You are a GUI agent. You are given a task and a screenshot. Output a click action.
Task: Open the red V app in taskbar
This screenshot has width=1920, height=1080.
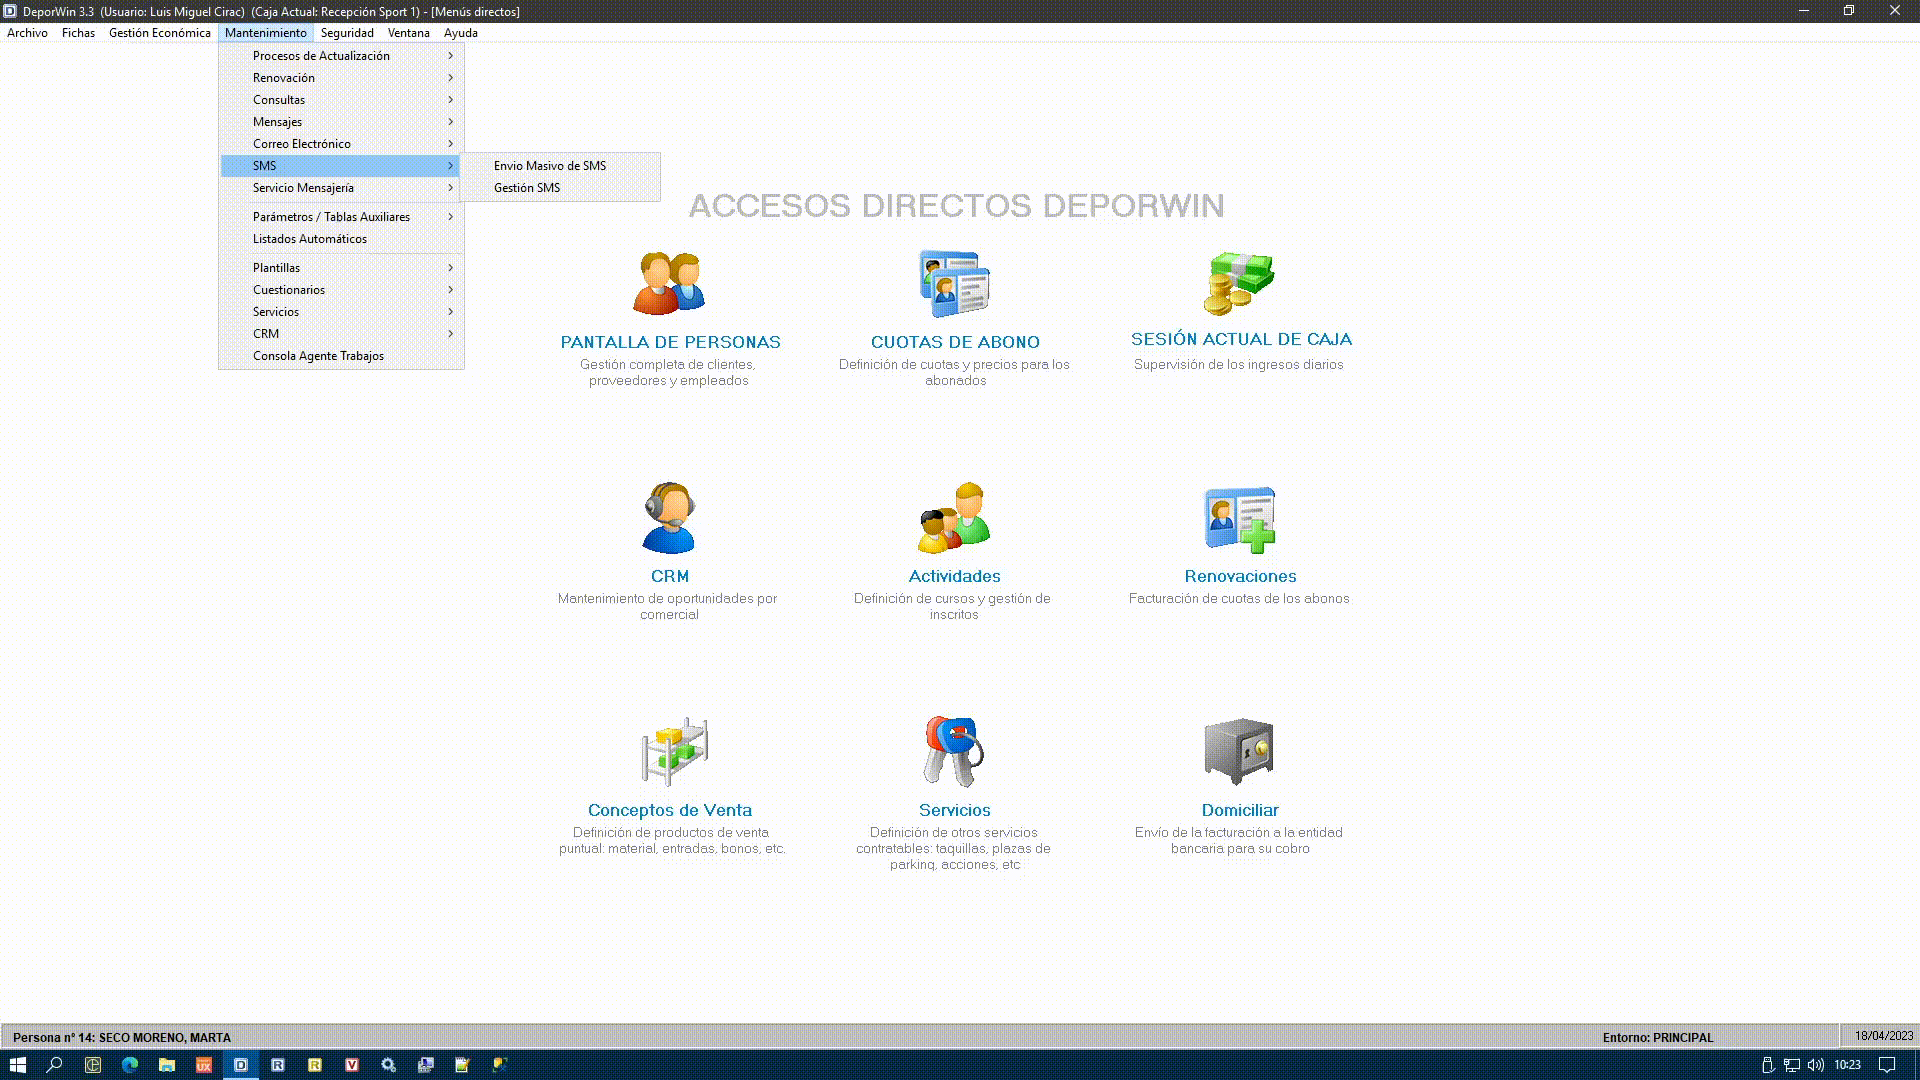click(352, 1065)
